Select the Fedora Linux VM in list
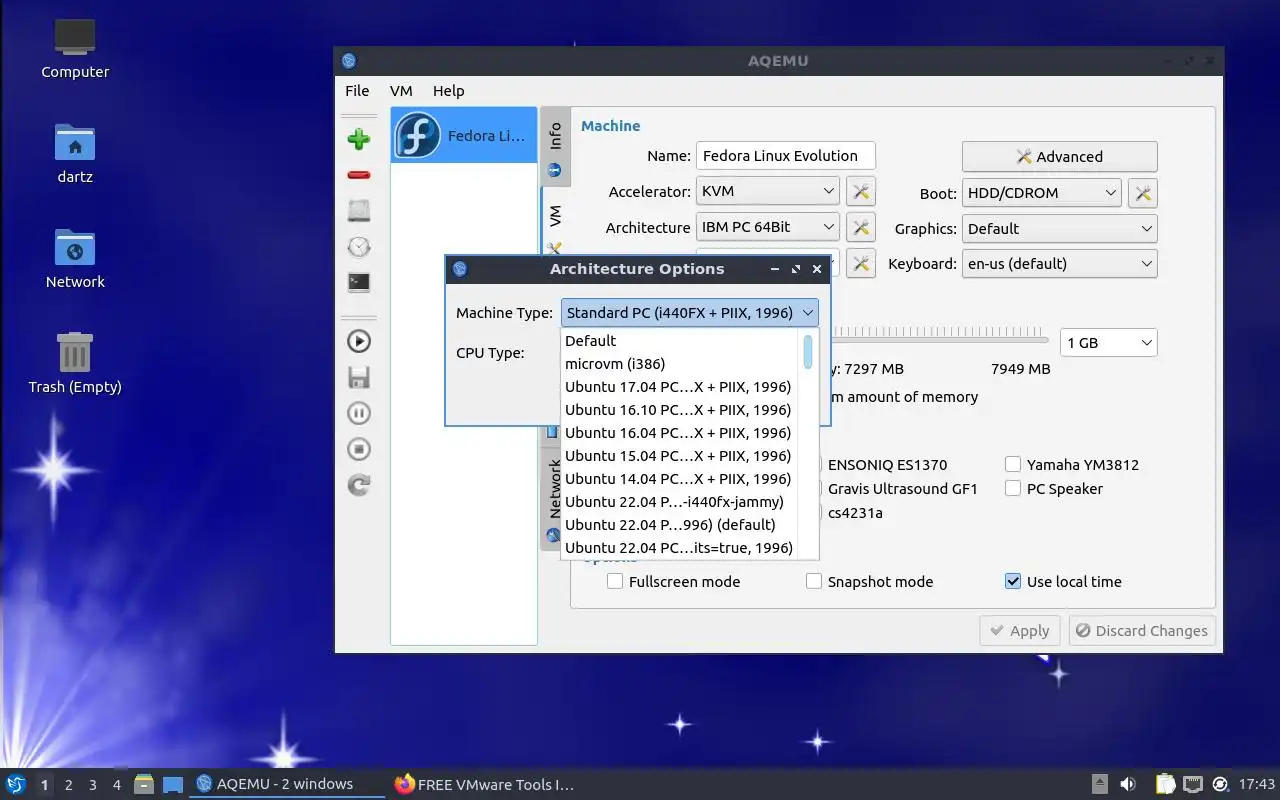The image size is (1280, 800). [x=464, y=135]
